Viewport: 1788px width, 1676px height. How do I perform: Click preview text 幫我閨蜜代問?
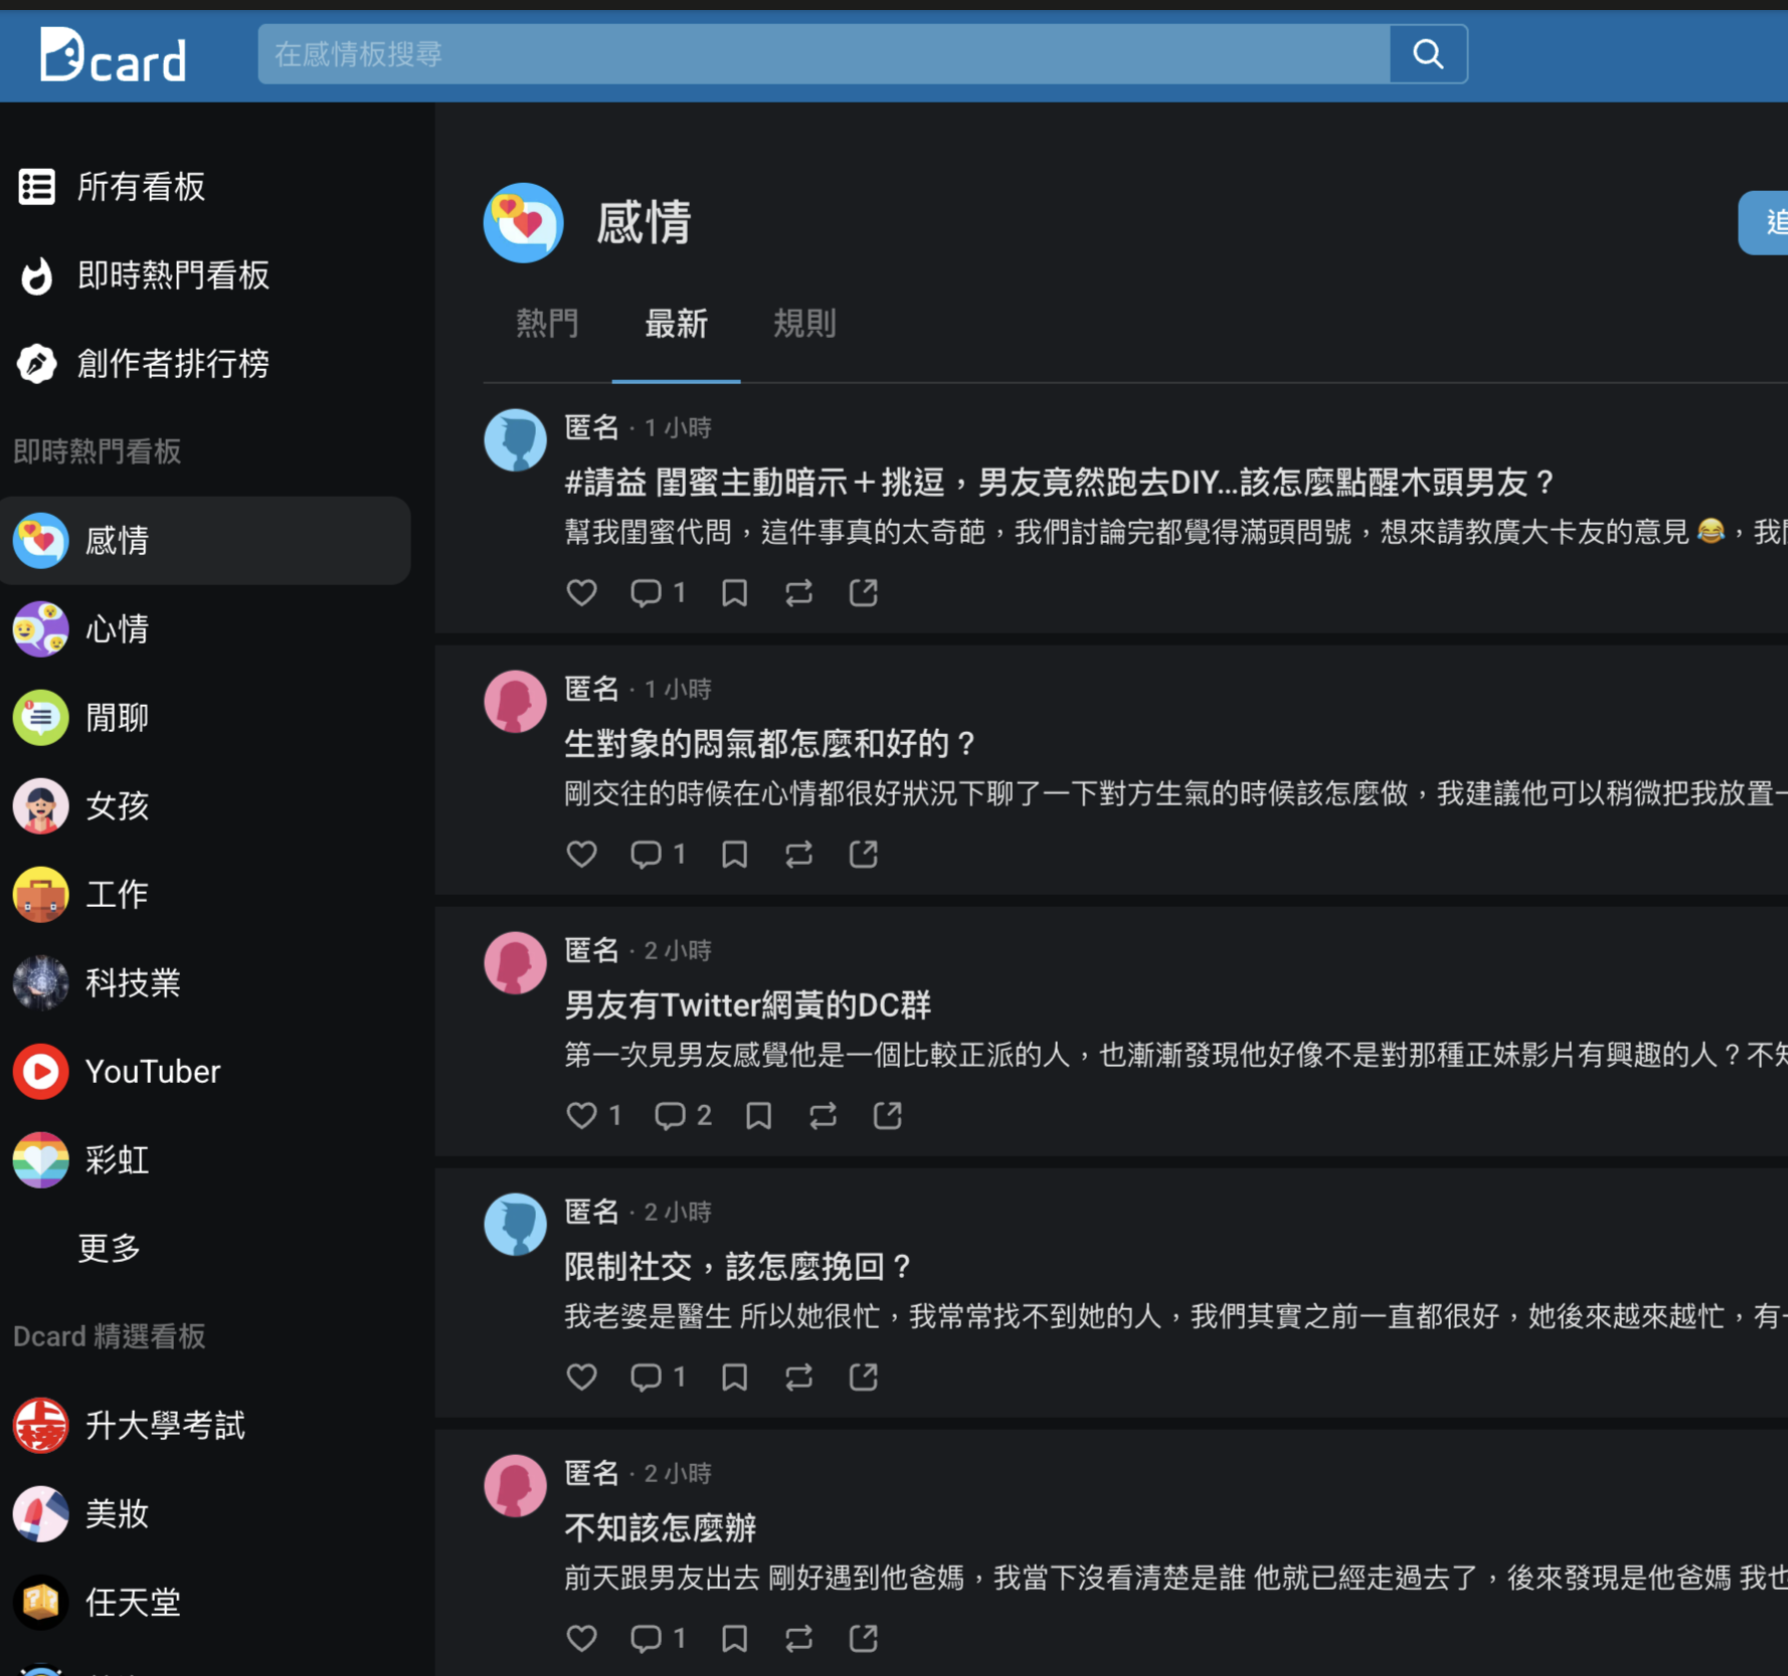pyautogui.click(x=648, y=532)
